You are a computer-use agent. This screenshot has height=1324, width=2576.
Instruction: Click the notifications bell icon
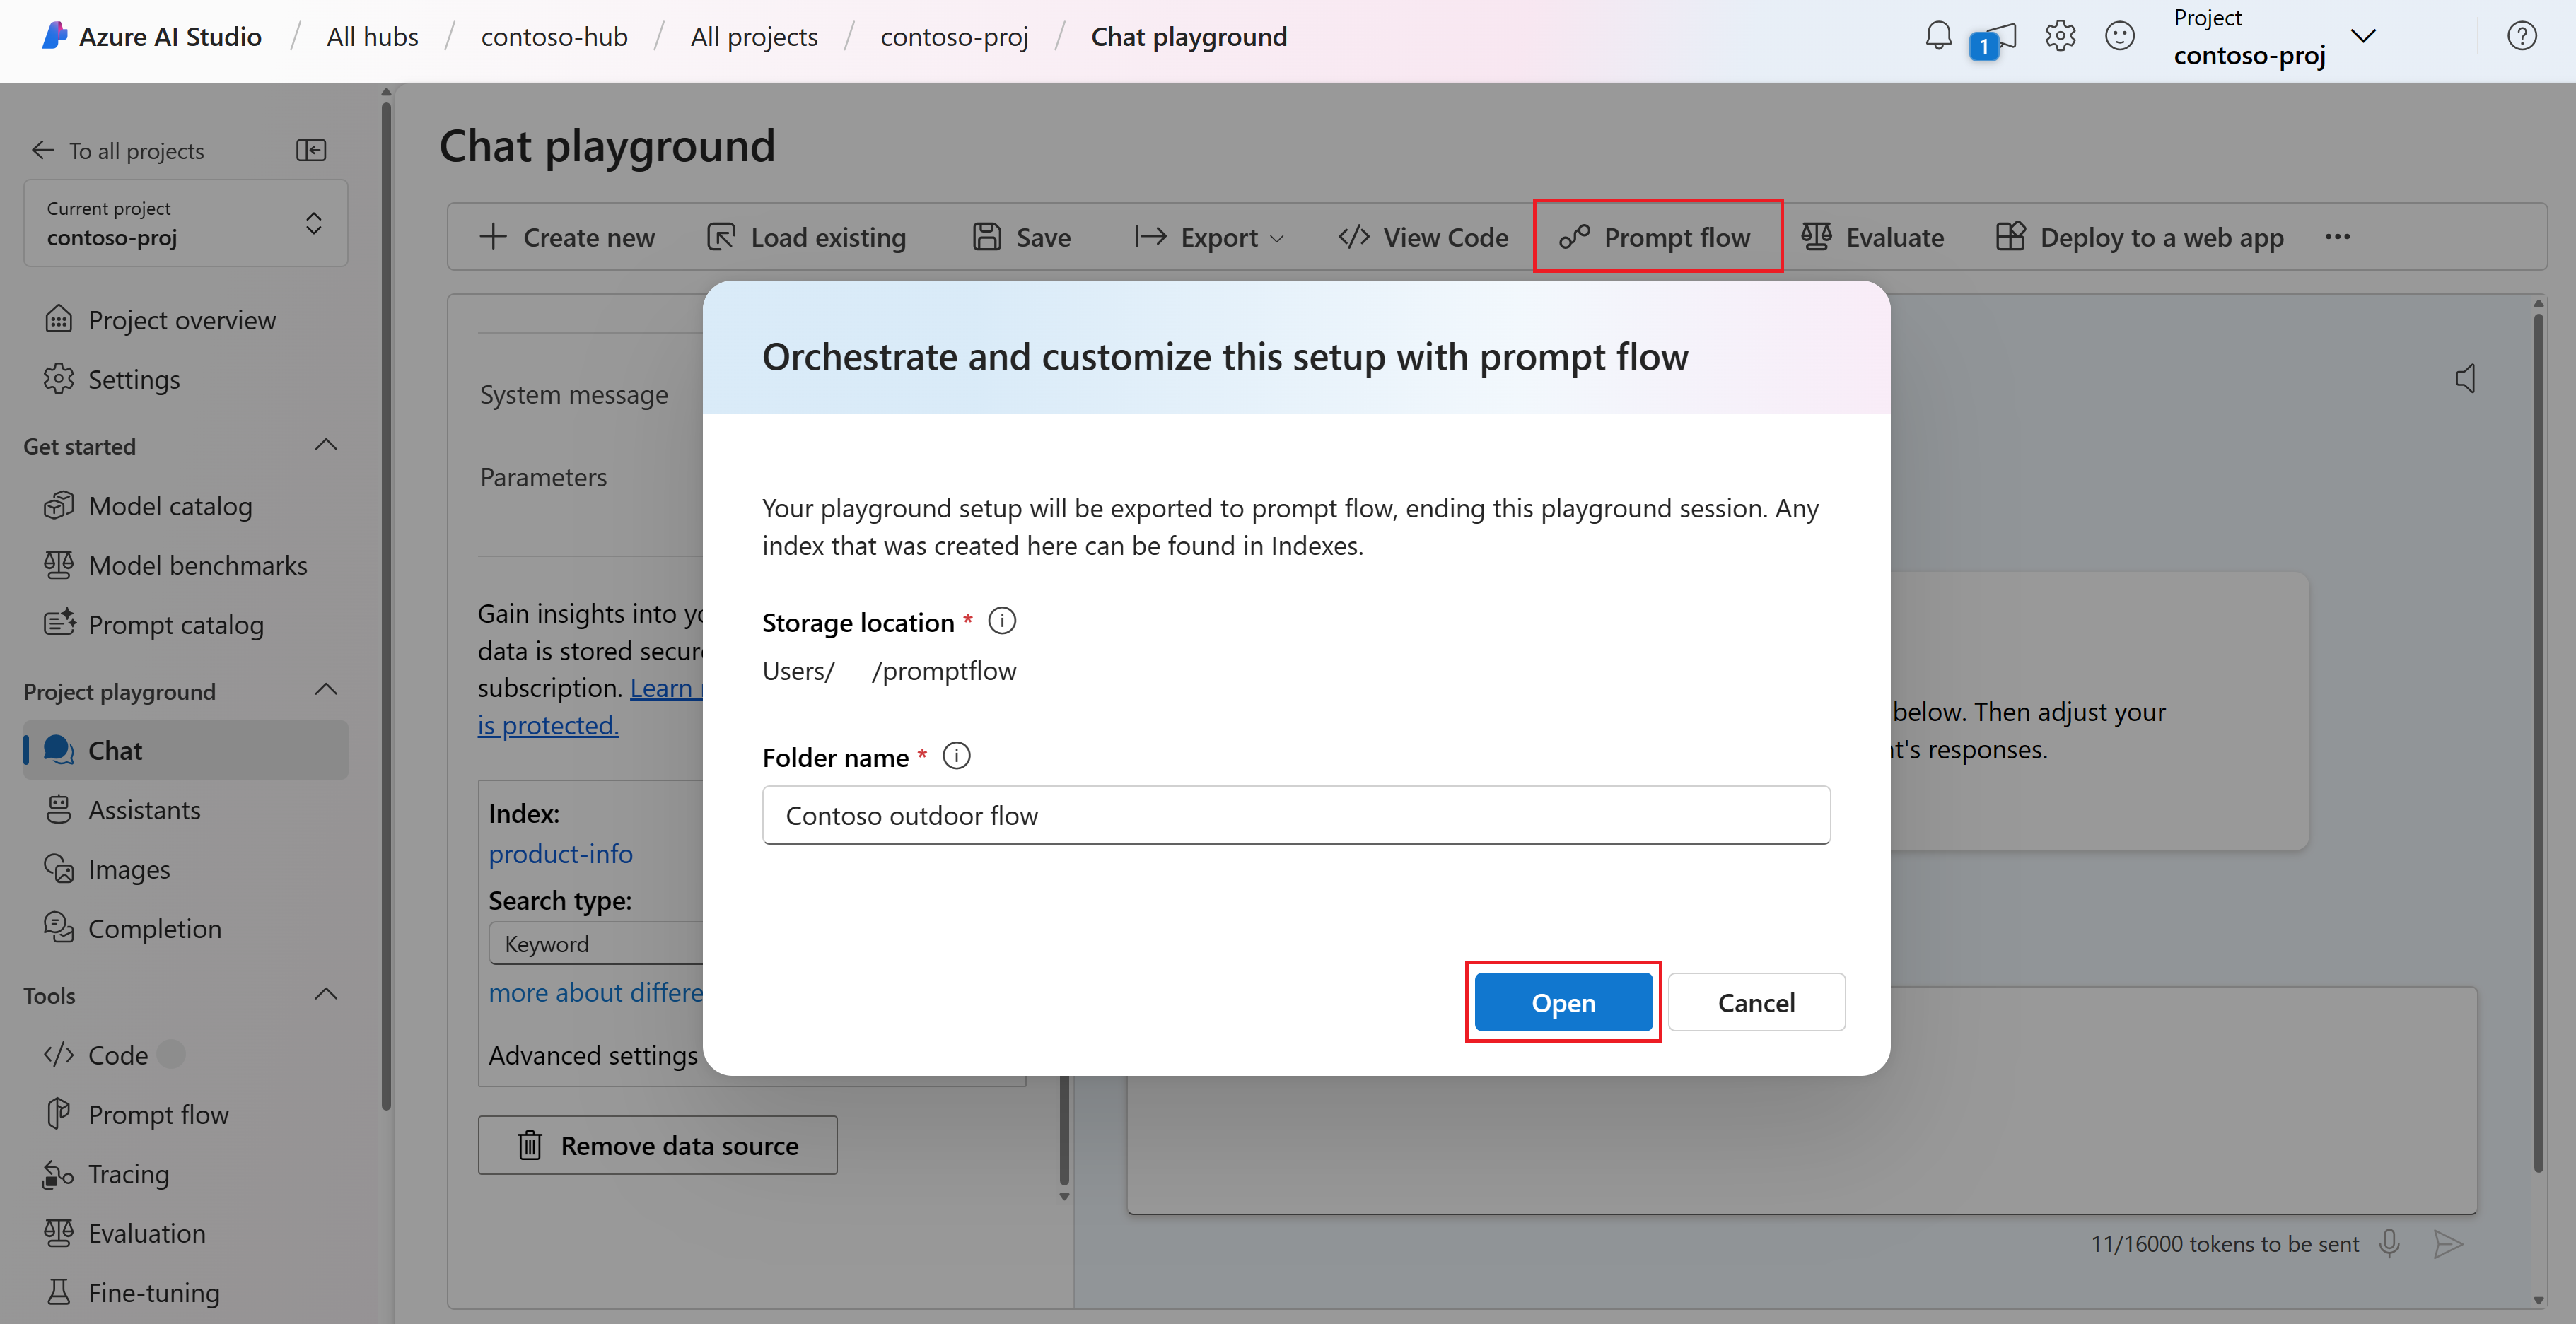(1938, 37)
